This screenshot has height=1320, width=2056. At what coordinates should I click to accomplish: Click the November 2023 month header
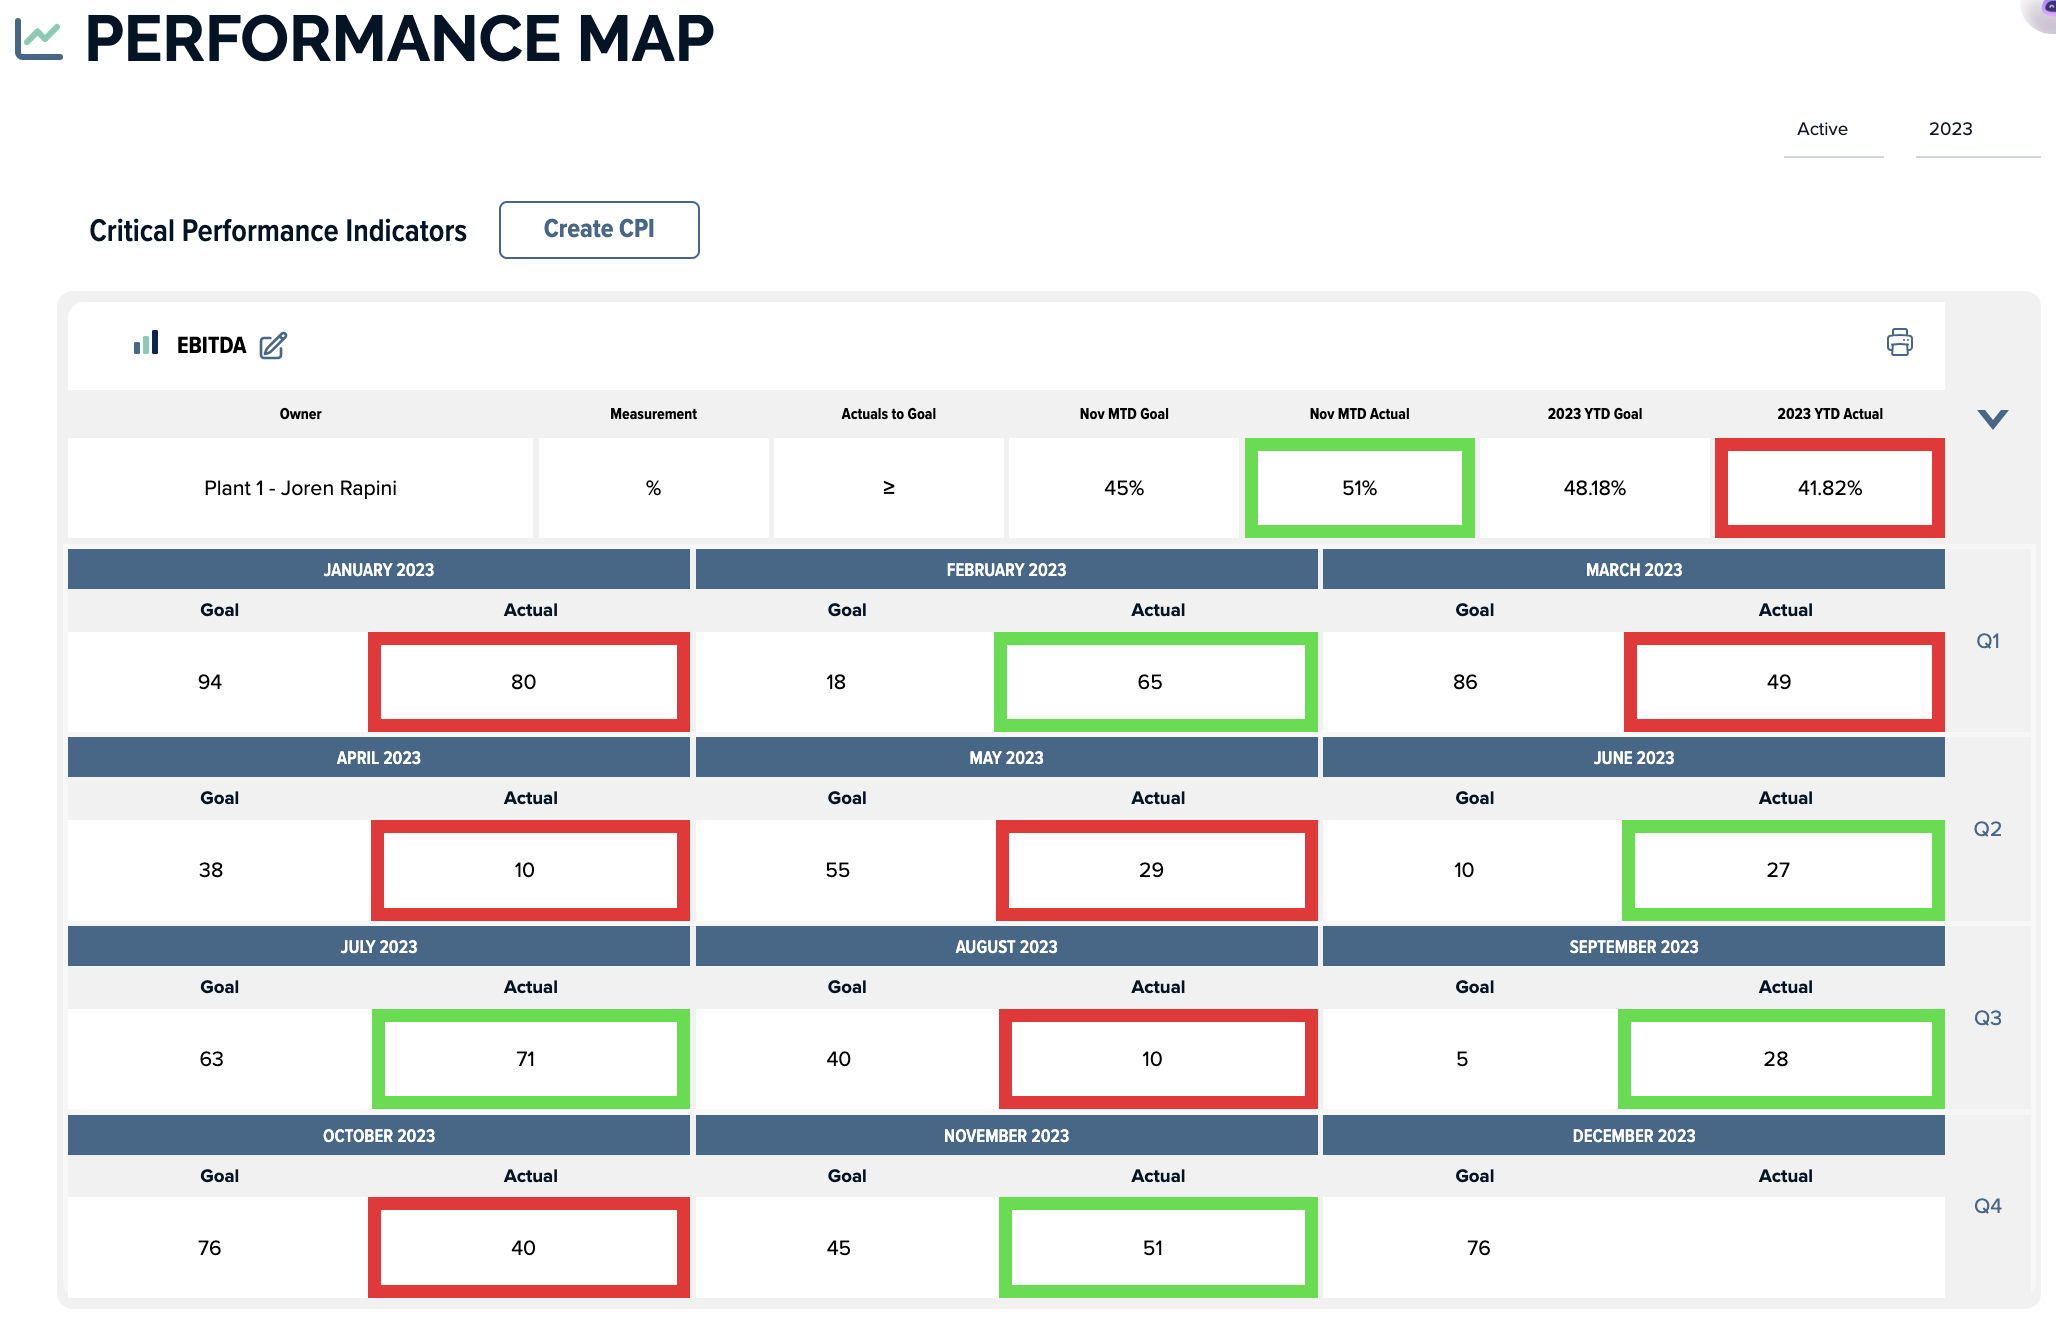tap(1006, 1136)
